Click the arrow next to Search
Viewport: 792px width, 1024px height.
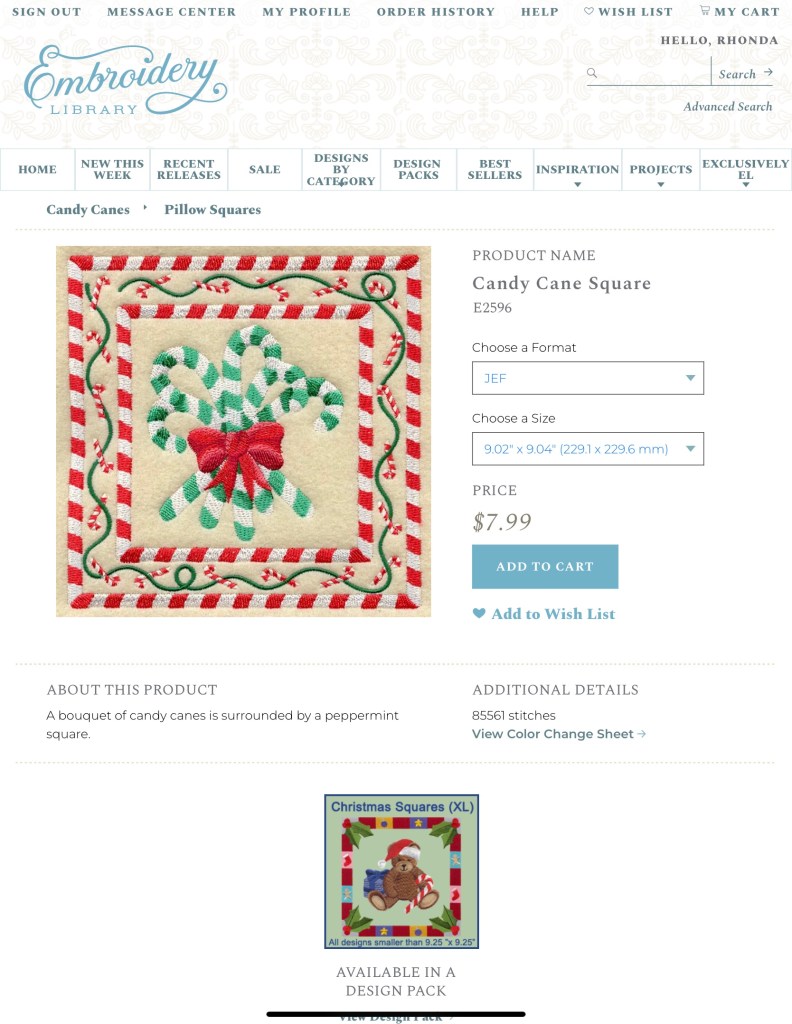768,72
